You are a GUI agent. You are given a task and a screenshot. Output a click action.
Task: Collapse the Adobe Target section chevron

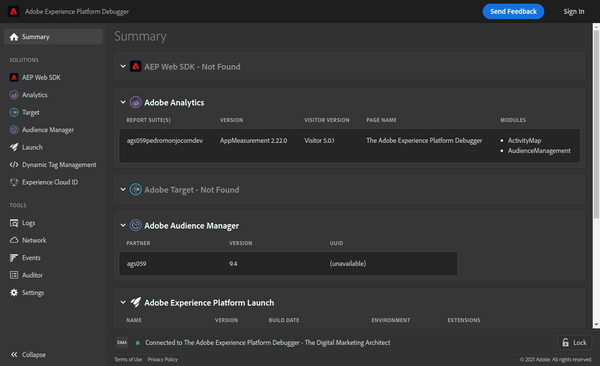(x=123, y=190)
